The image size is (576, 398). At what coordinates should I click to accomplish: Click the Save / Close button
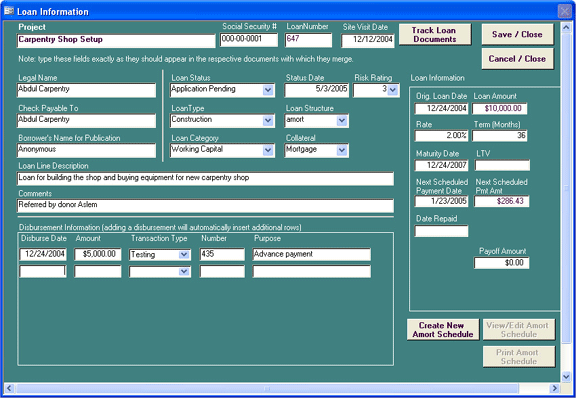[x=517, y=34]
